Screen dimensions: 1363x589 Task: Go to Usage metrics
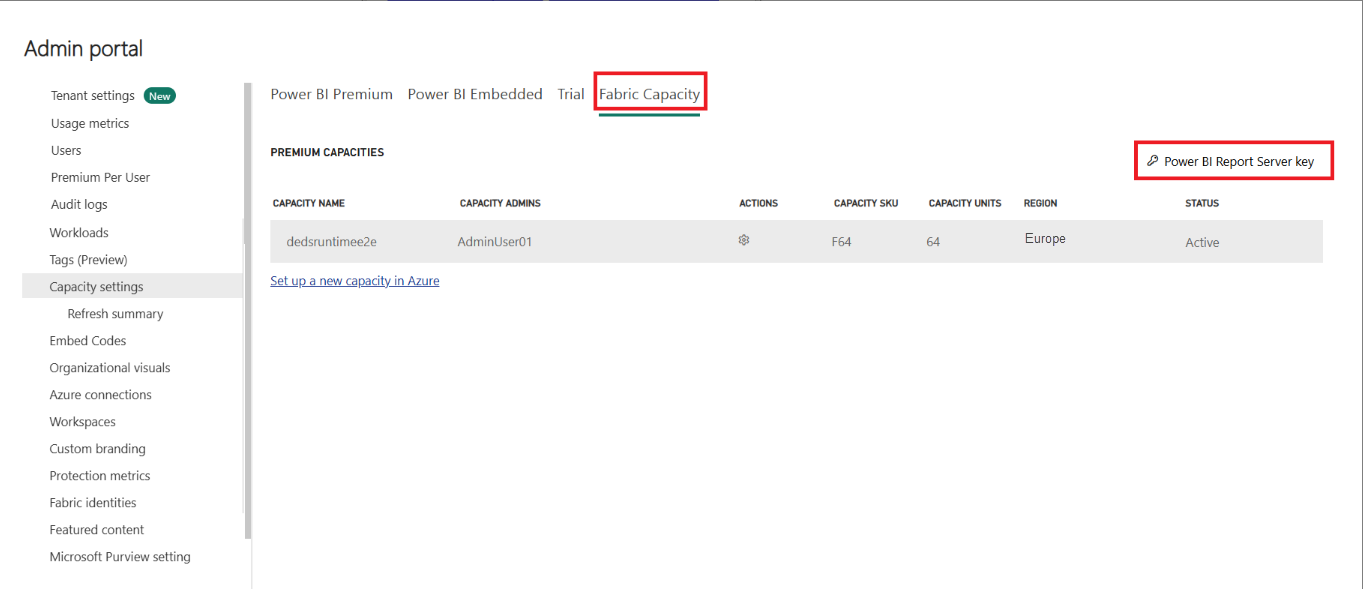point(90,123)
